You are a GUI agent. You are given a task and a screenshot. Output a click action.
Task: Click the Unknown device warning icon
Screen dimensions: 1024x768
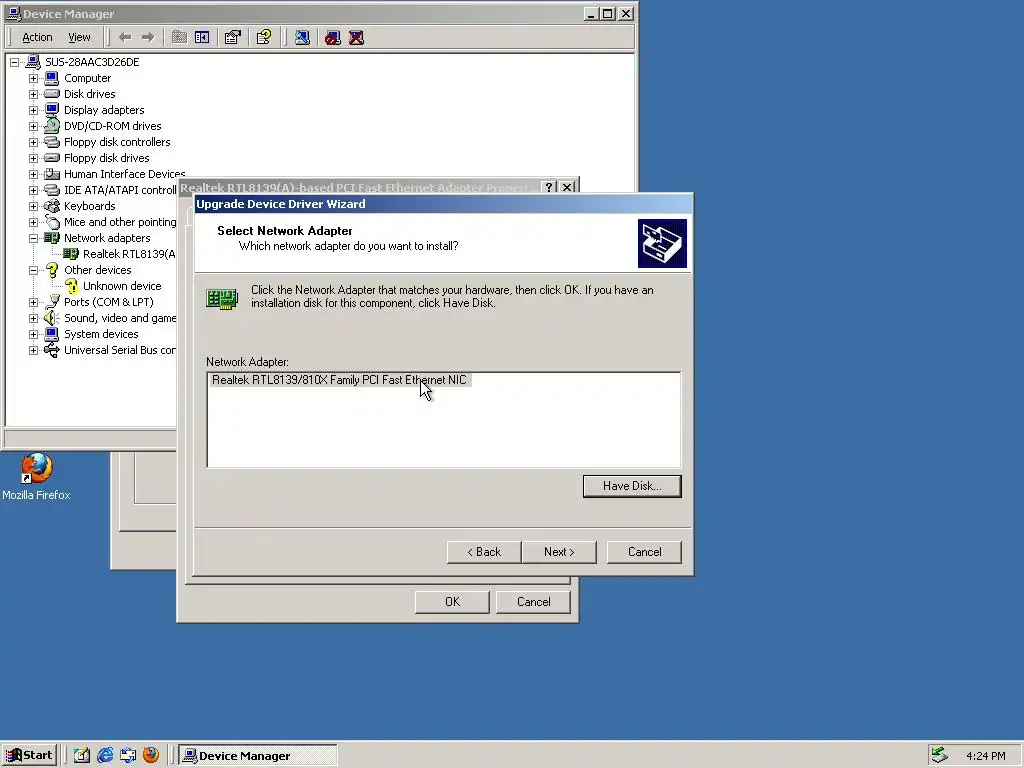click(x=71, y=286)
